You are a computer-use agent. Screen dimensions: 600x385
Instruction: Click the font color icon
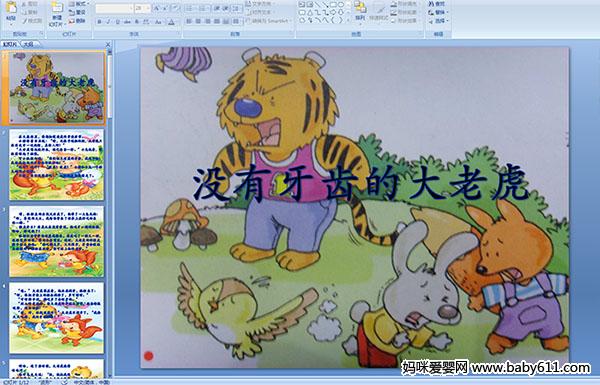[171, 22]
